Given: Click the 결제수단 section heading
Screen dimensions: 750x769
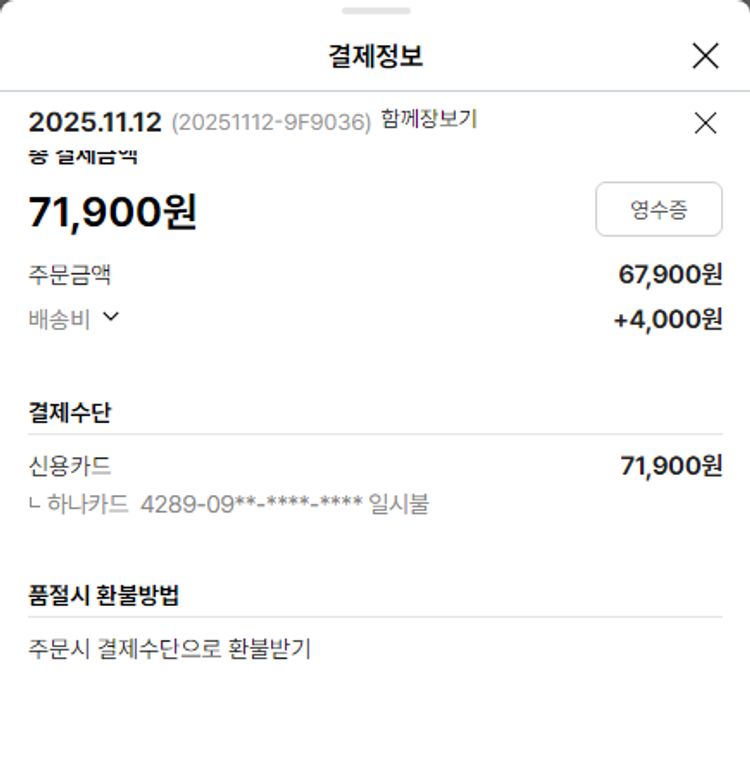Looking at the screenshot, I should (x=69, y=413).
